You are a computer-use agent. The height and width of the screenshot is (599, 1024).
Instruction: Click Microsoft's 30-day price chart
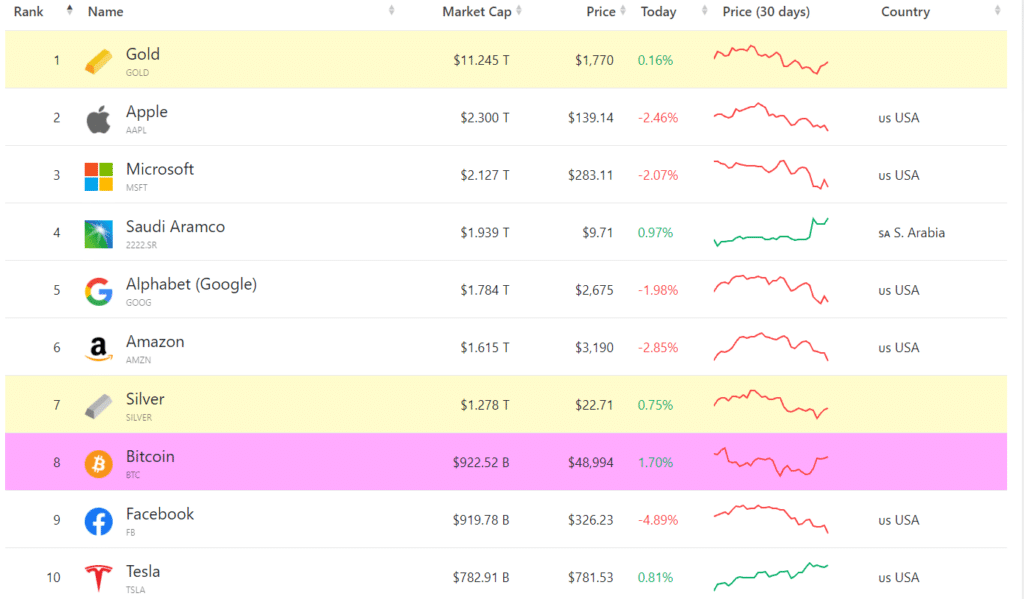771,174
